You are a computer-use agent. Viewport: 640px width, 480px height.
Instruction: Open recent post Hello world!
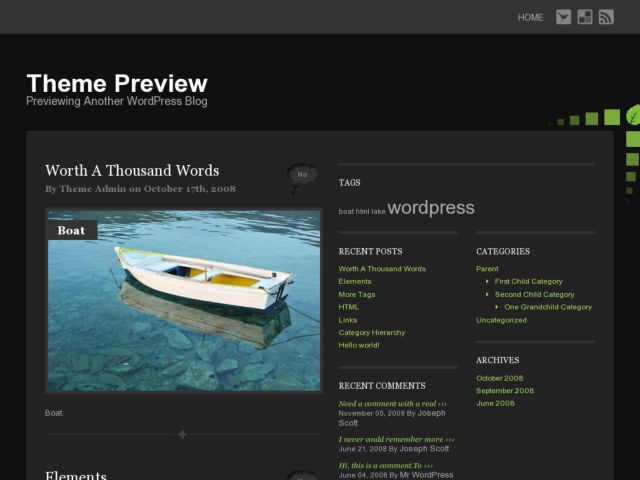click(359, 345)
